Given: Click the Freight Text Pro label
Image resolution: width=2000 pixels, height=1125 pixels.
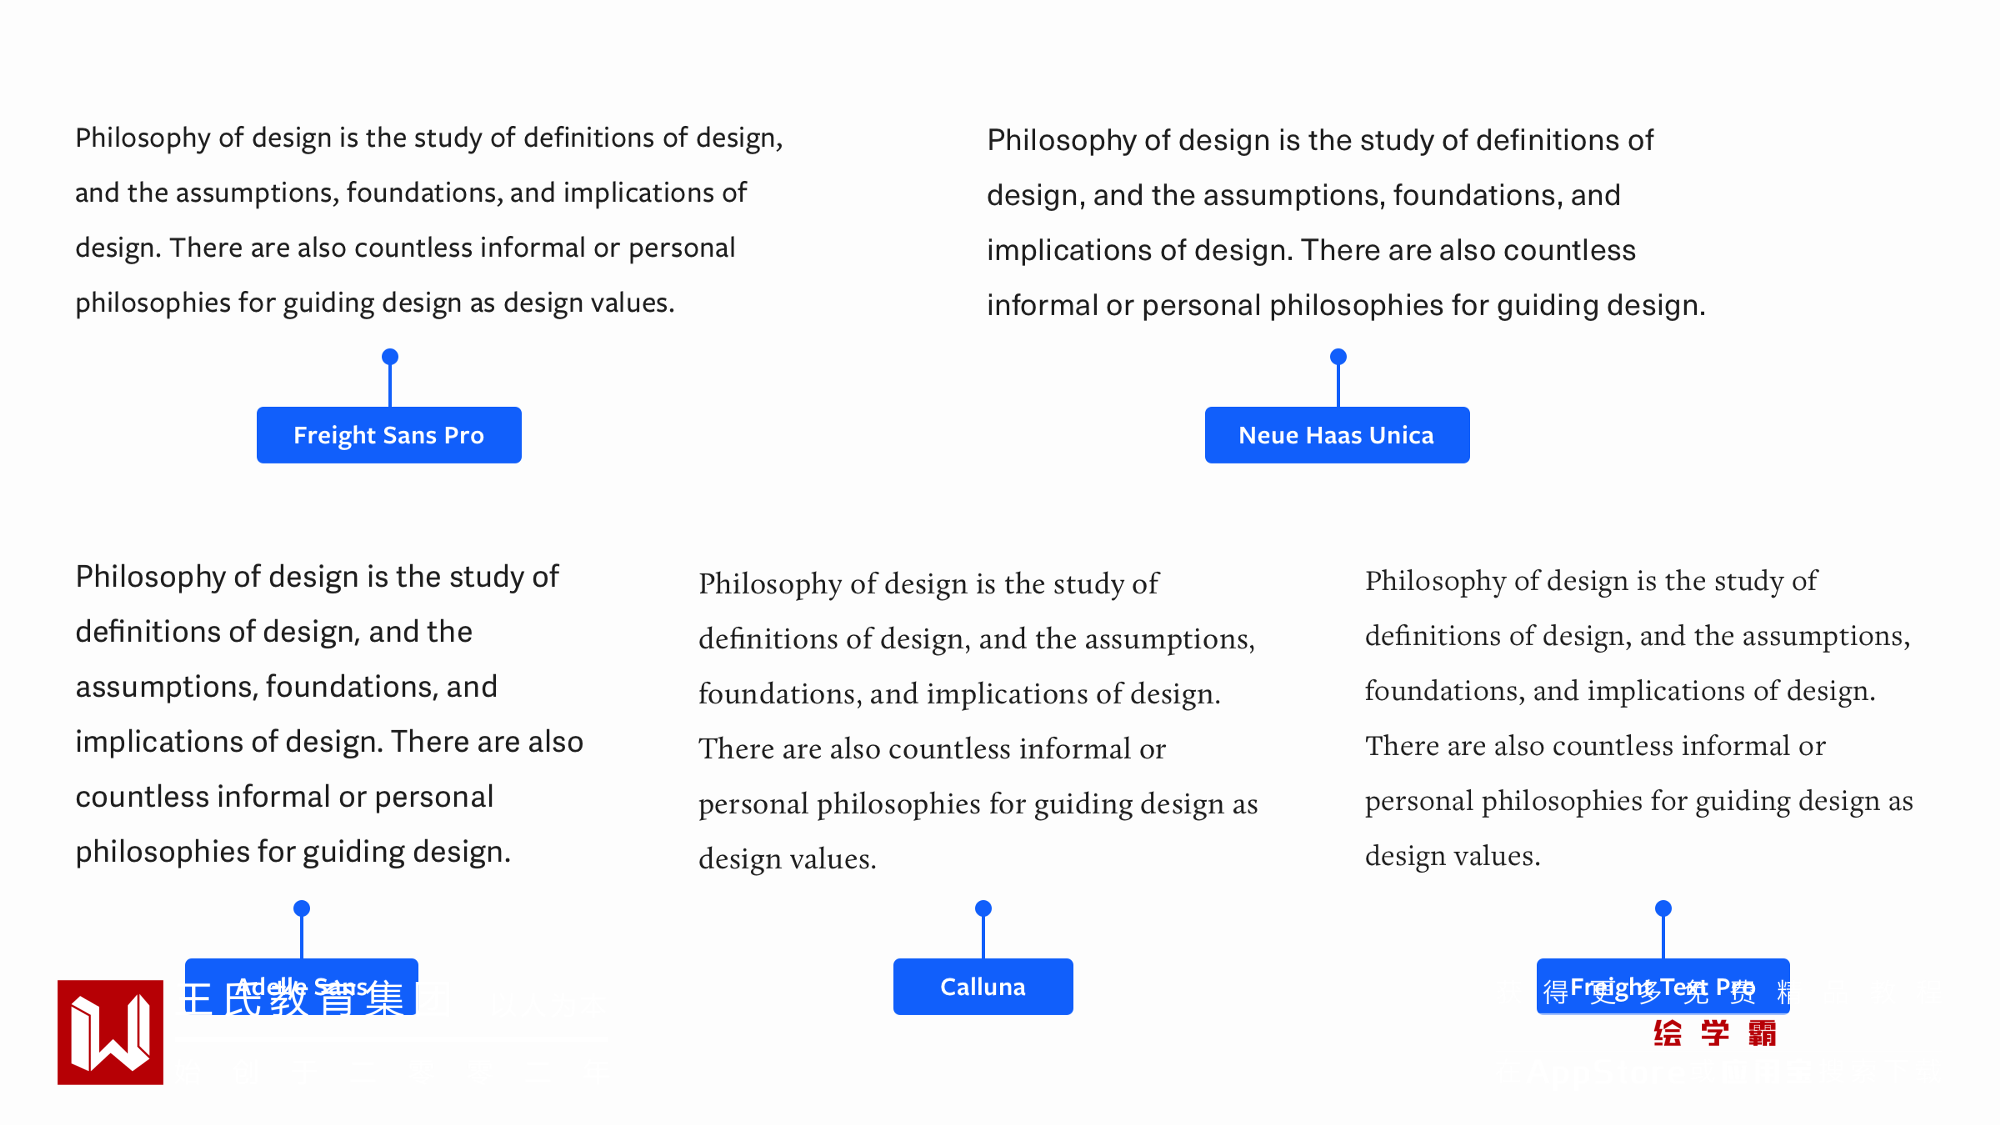Looking at the screenshot, I should tap(1662, 986).
